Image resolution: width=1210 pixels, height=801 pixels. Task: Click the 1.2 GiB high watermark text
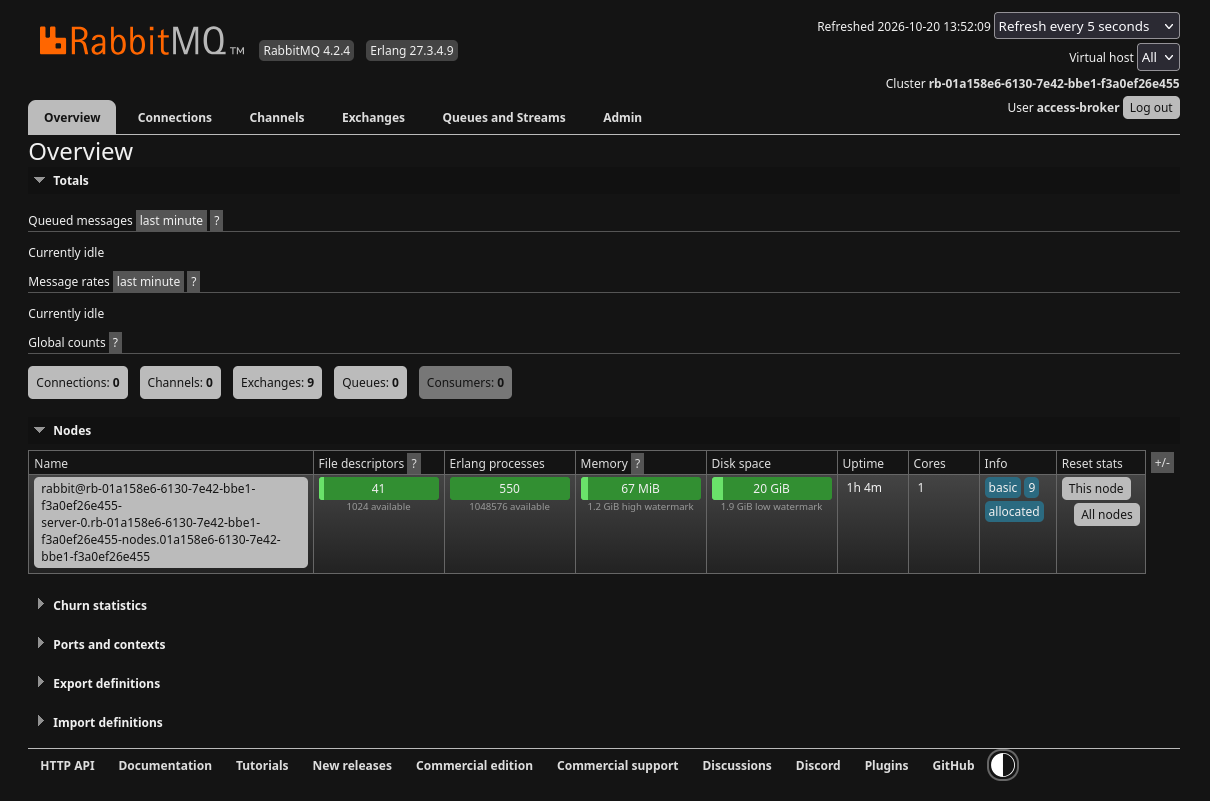[x=641, y=507]
